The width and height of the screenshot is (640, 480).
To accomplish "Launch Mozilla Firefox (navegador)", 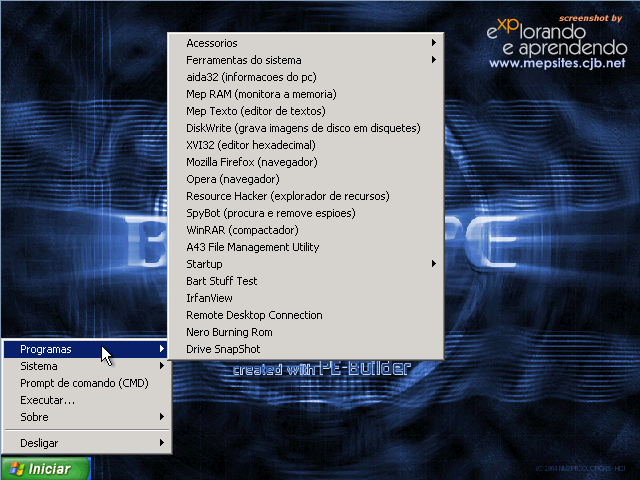I will click(305, 162).
